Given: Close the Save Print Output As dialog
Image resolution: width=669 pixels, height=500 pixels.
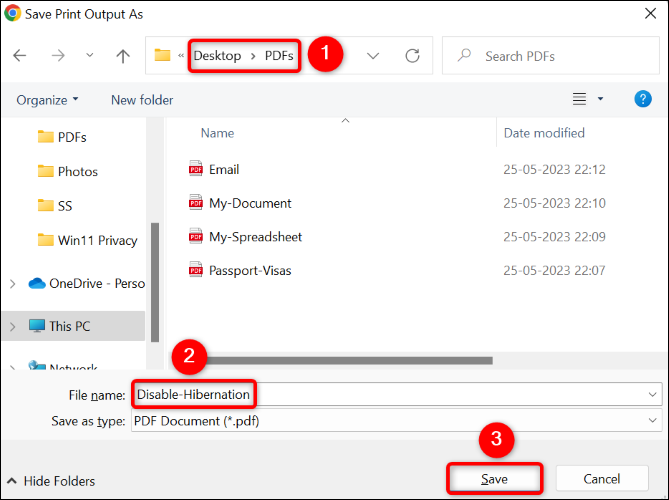Looking at the screenshot, I should 650,14.
